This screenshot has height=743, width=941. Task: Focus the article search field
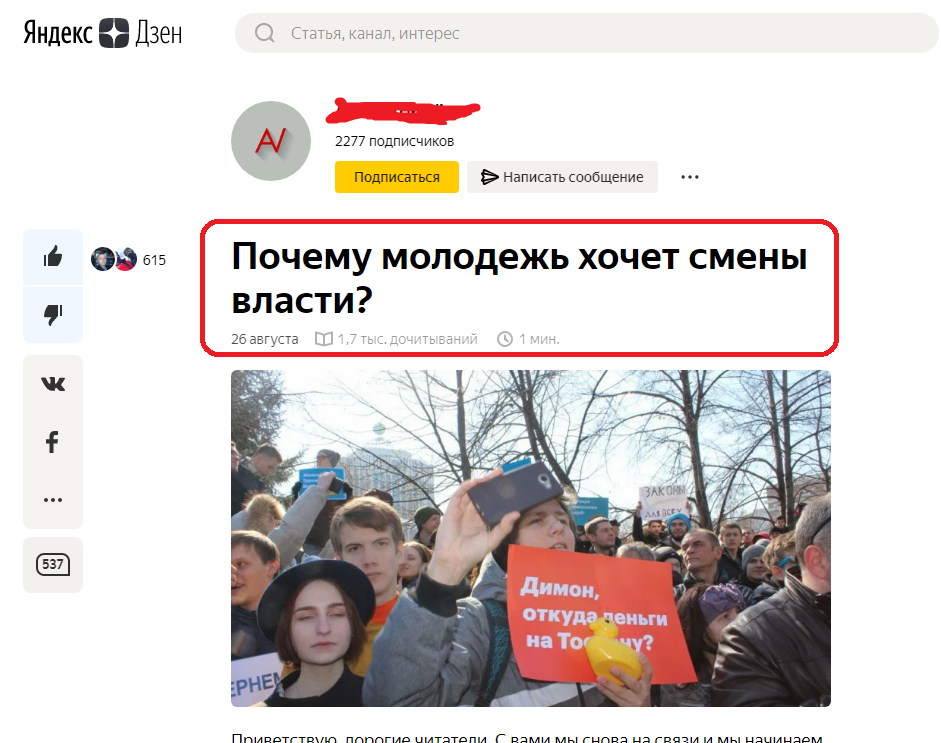[586, 33]
